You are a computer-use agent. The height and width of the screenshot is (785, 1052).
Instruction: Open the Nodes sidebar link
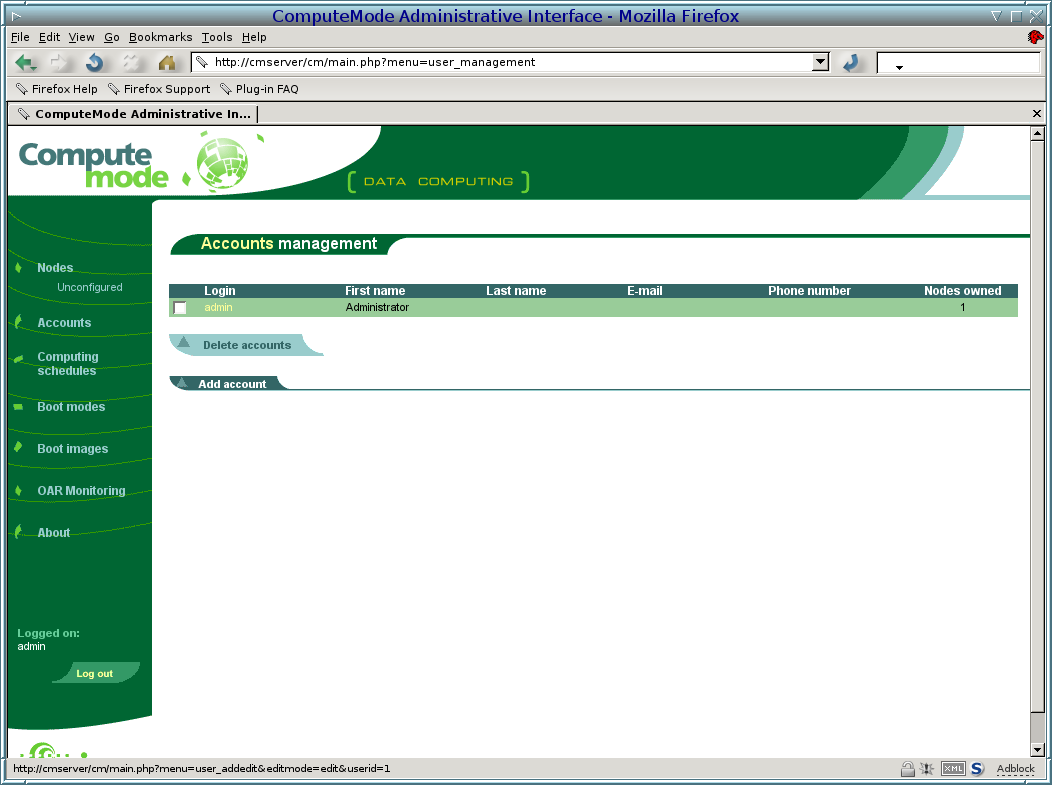click(55, 268)
